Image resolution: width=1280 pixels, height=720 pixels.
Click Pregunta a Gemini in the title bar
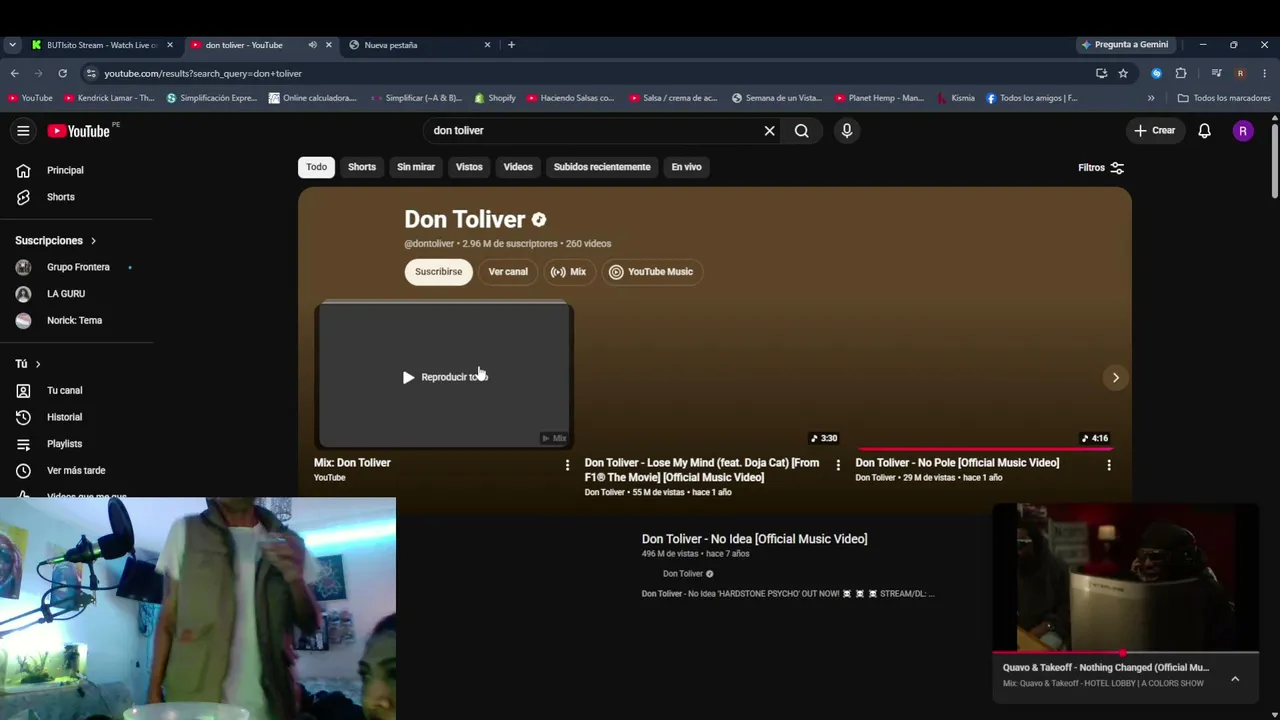(x=1125, y=45)
